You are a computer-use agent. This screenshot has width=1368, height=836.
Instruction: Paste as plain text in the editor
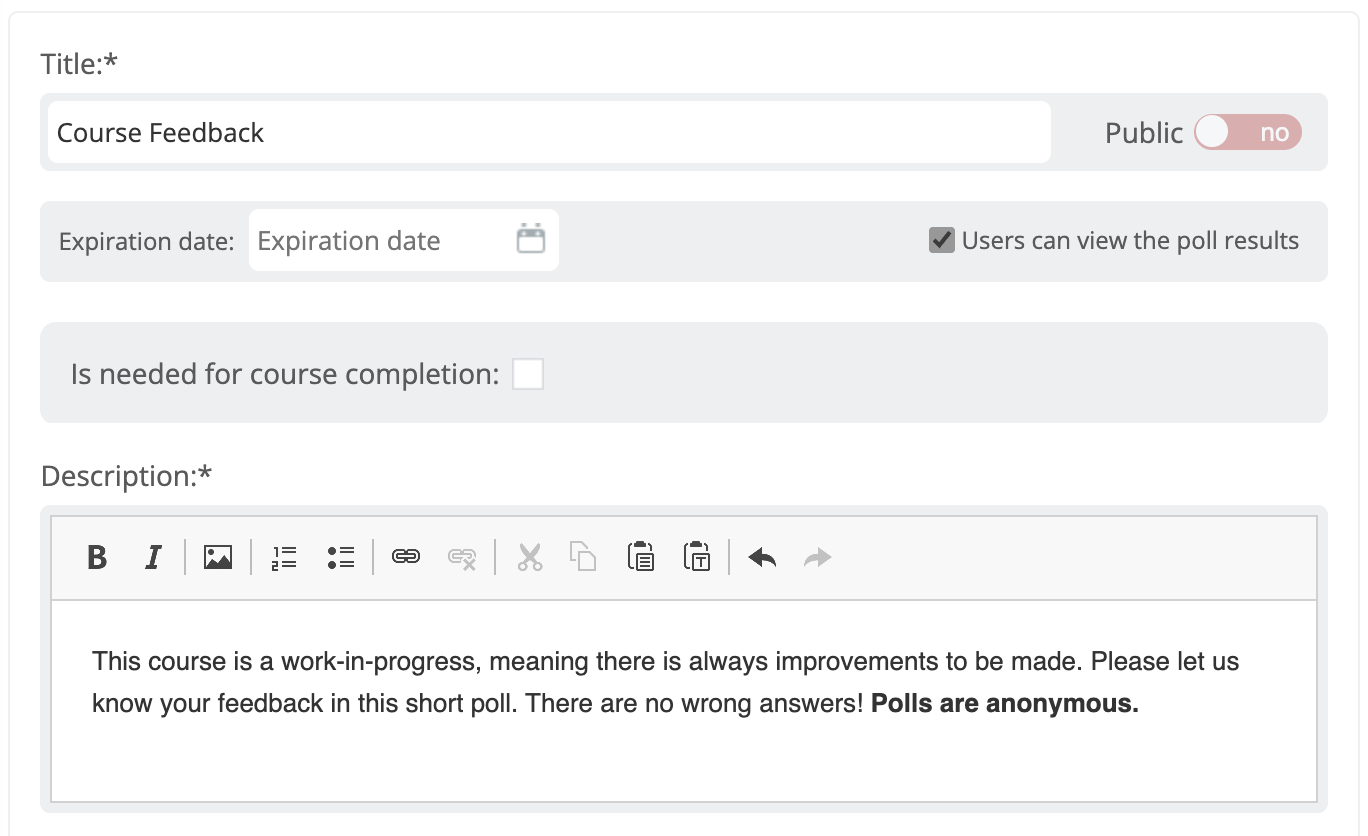(x=696, y=557)
